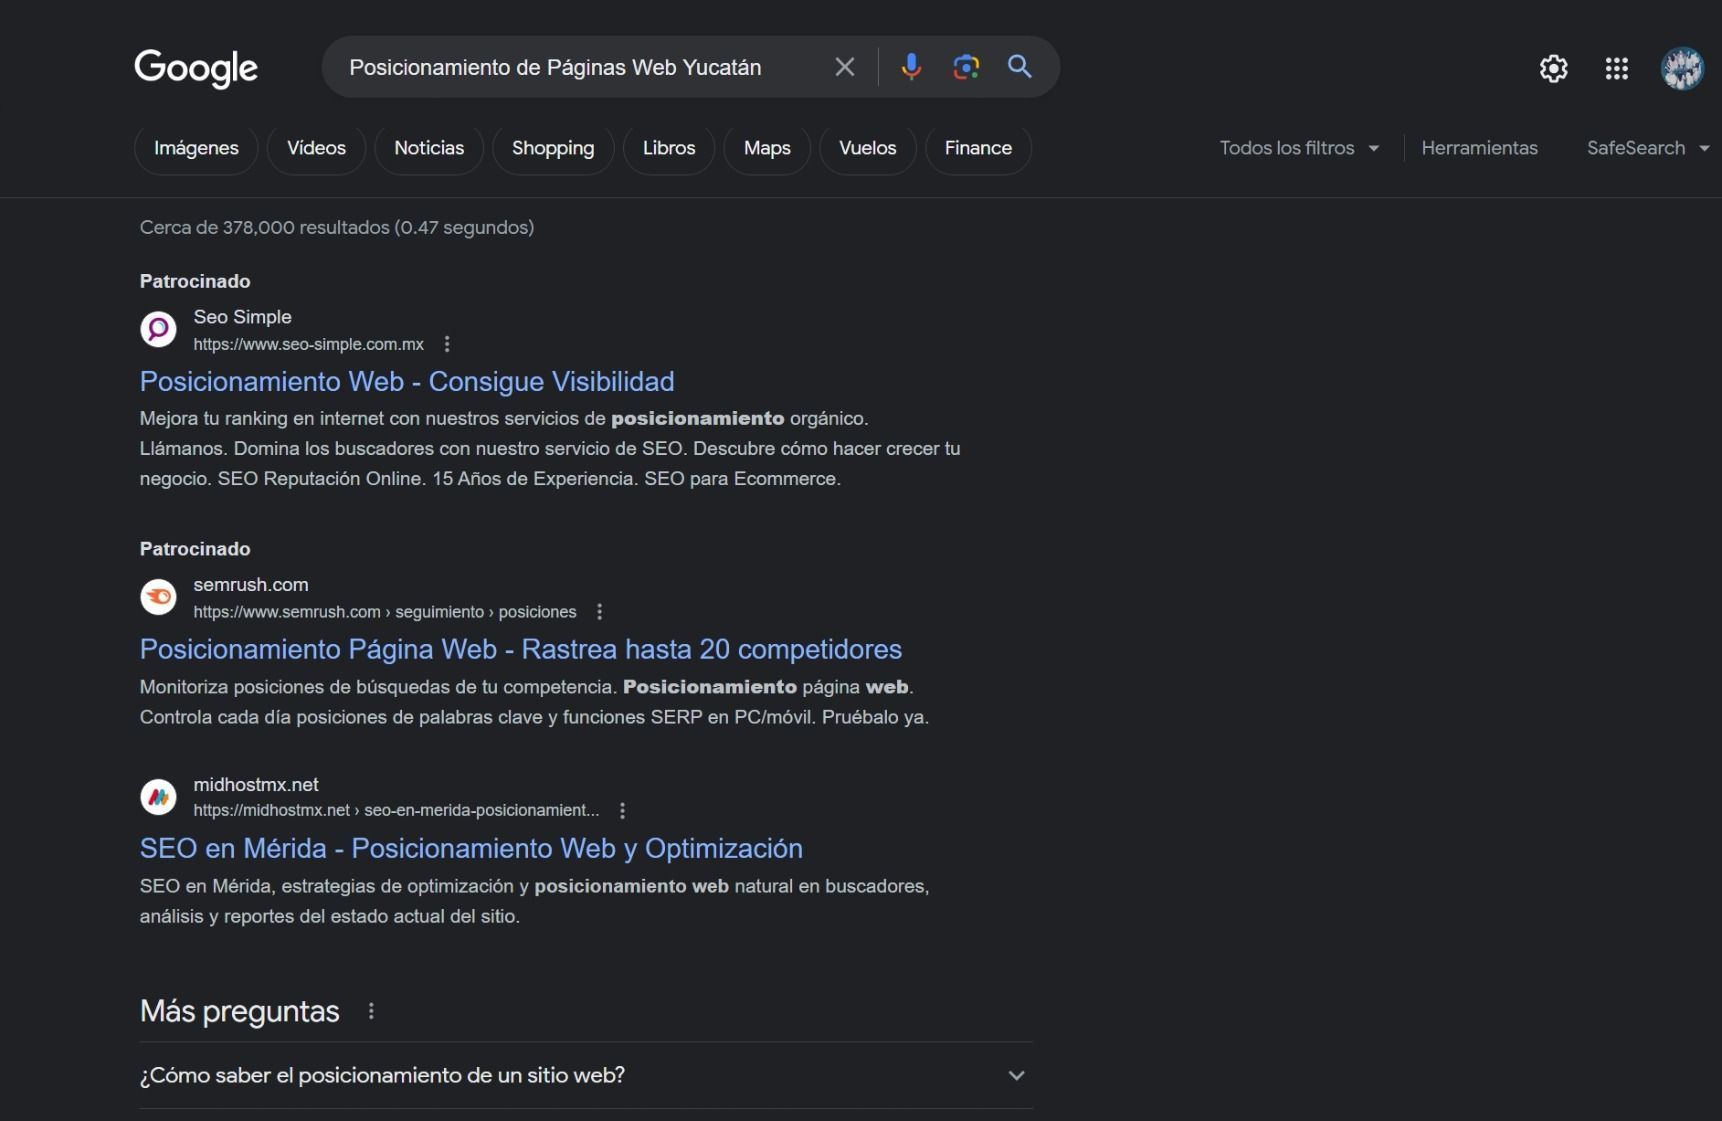Switch to Maps tab

[767, 148]
